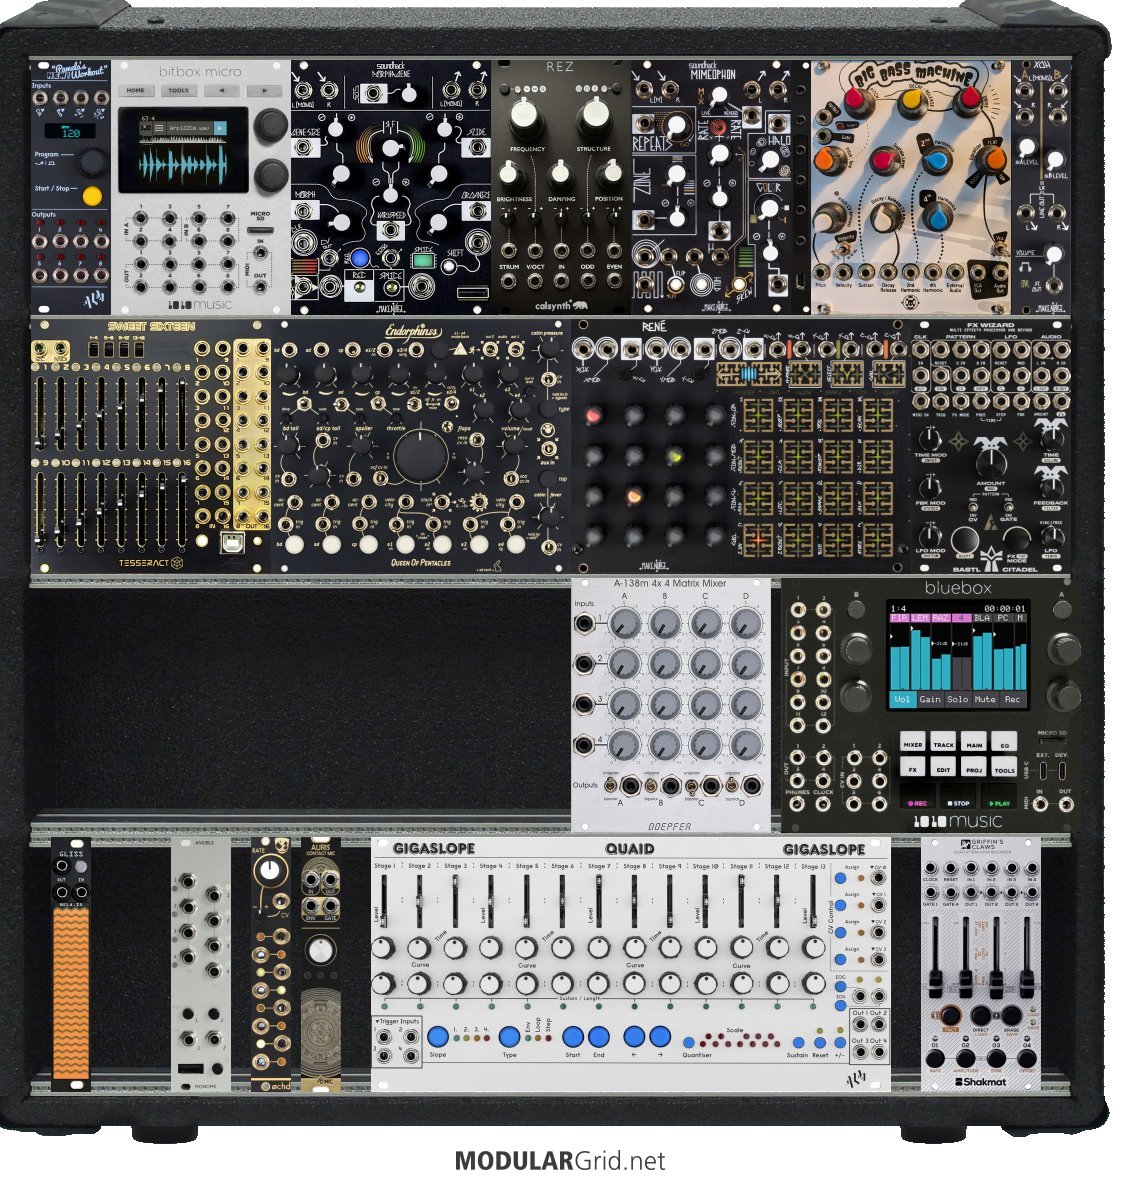Click the Type button on Quaid Gigaslope
Screen dimensions: 1122x1182
pyautogui.click(x=510, y=1036)
